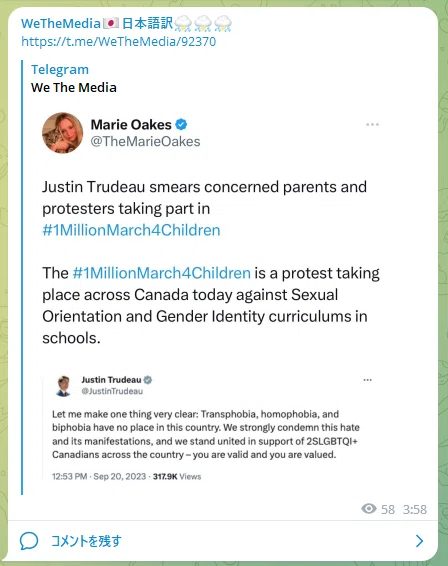Open #1MillionMarch4Children hashtag after 'The'
This screenshot has height=566, width=448.
[x=161, y=273]
